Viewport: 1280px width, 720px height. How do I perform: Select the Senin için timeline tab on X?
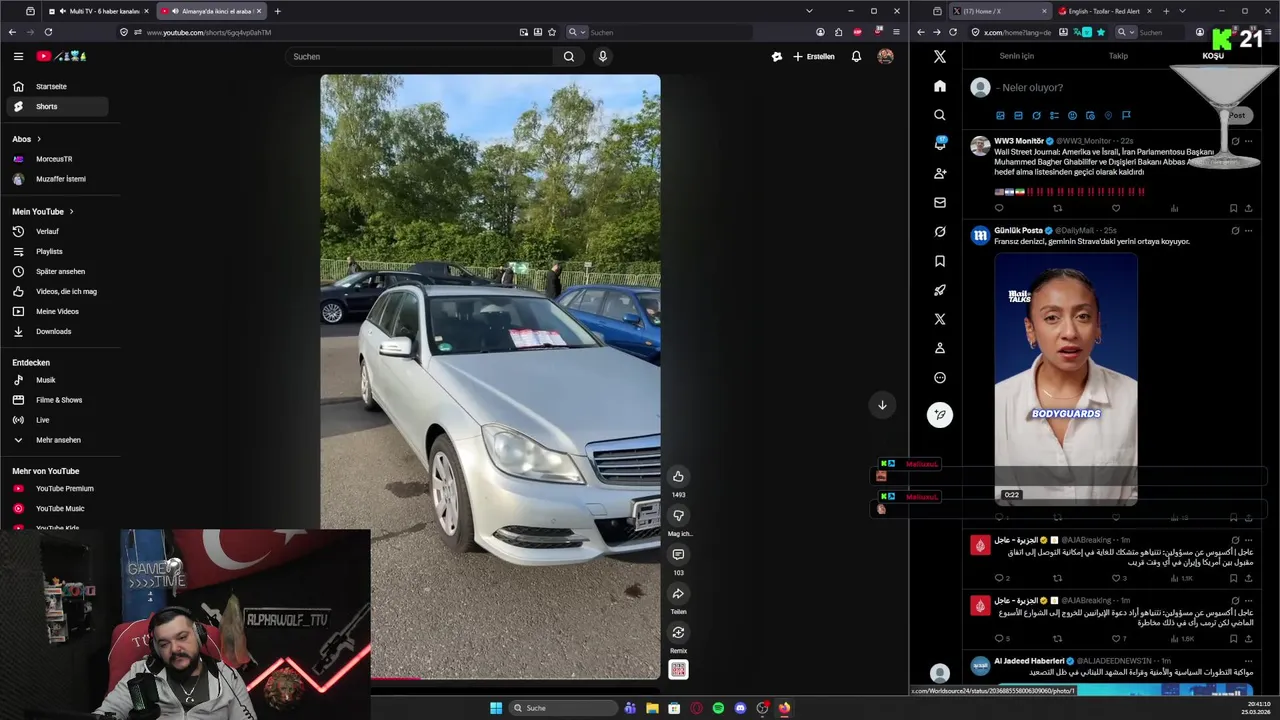[x=1016, y=56]
